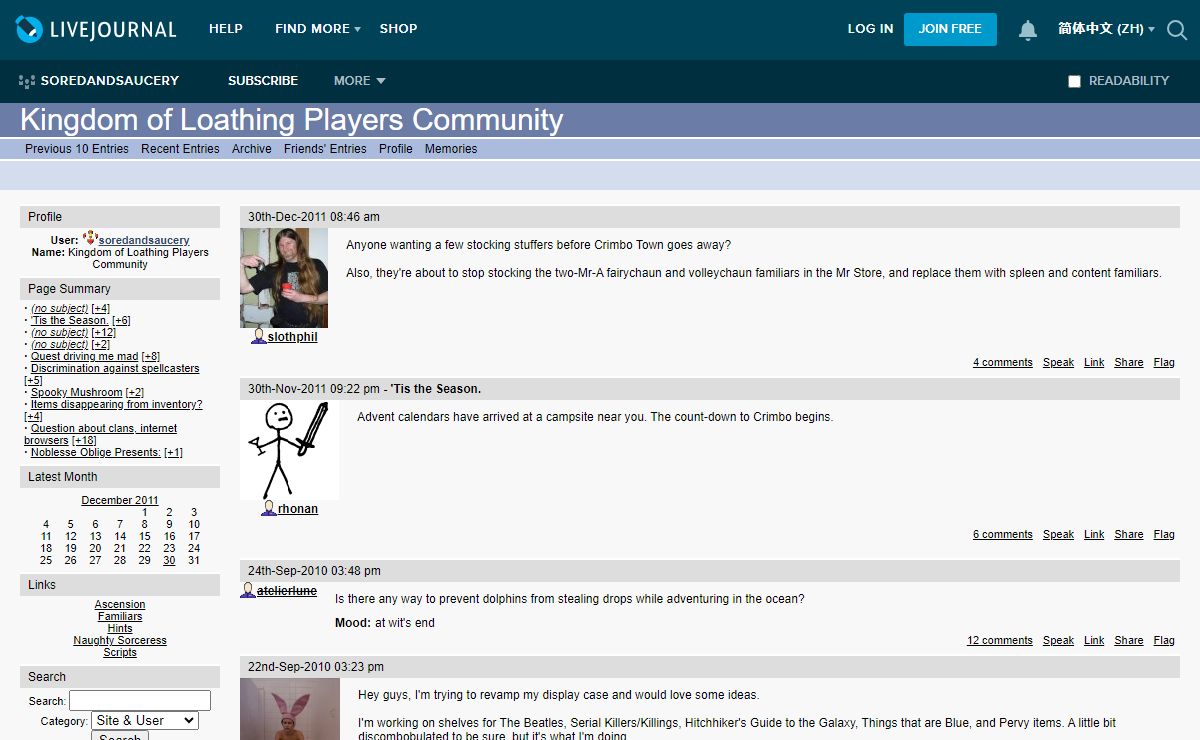Click the LiveJournal logo icon
Image resolution: width=1200 pixels, height=740 pixels.
[30, 29]
